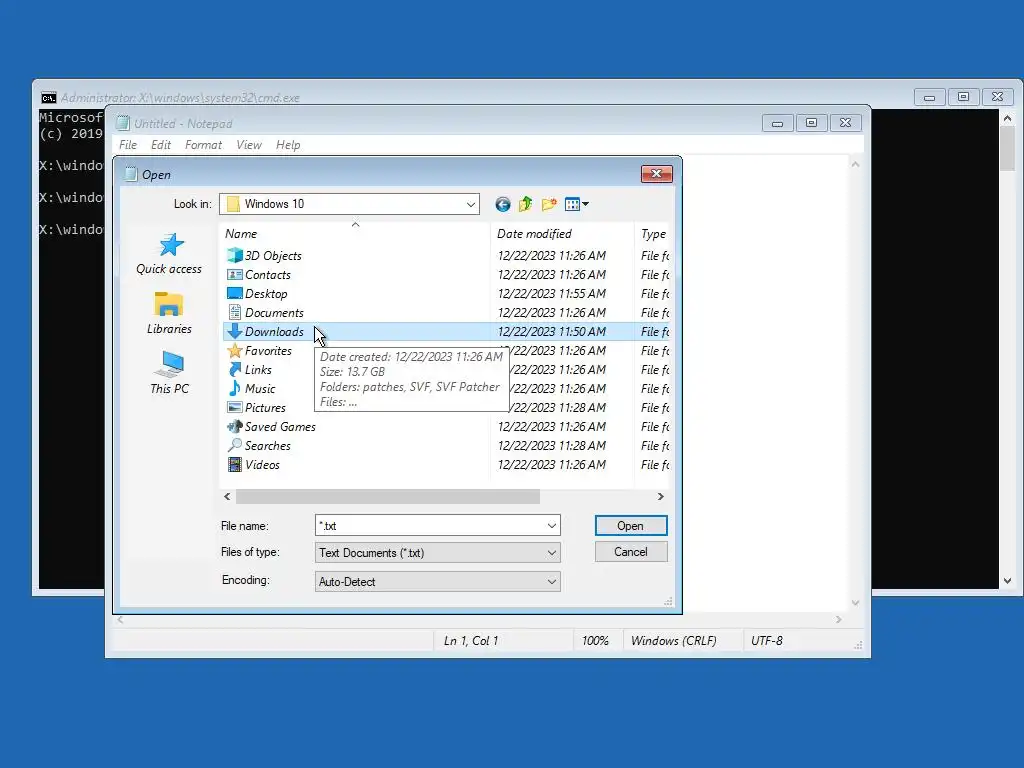Image resolution: width=1024 pixels, height=768 pixels.
Task: Sort by the Name column header
Action: click(355, 233)
